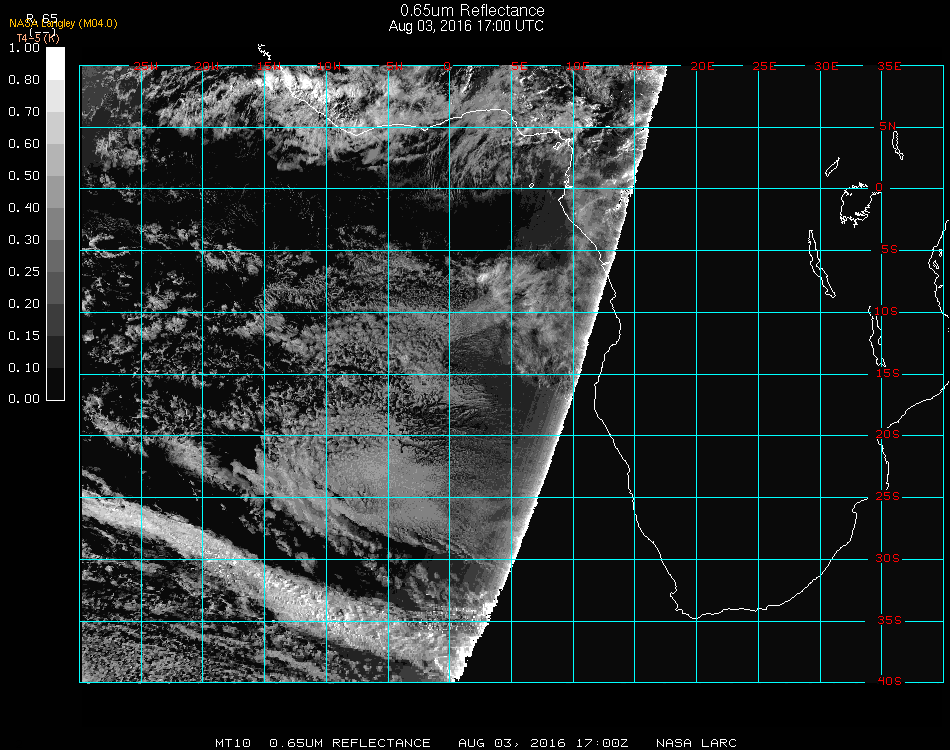Click the 5S latitude label
The height and width of the screenshot is (750, 950).
coord(889,250)
